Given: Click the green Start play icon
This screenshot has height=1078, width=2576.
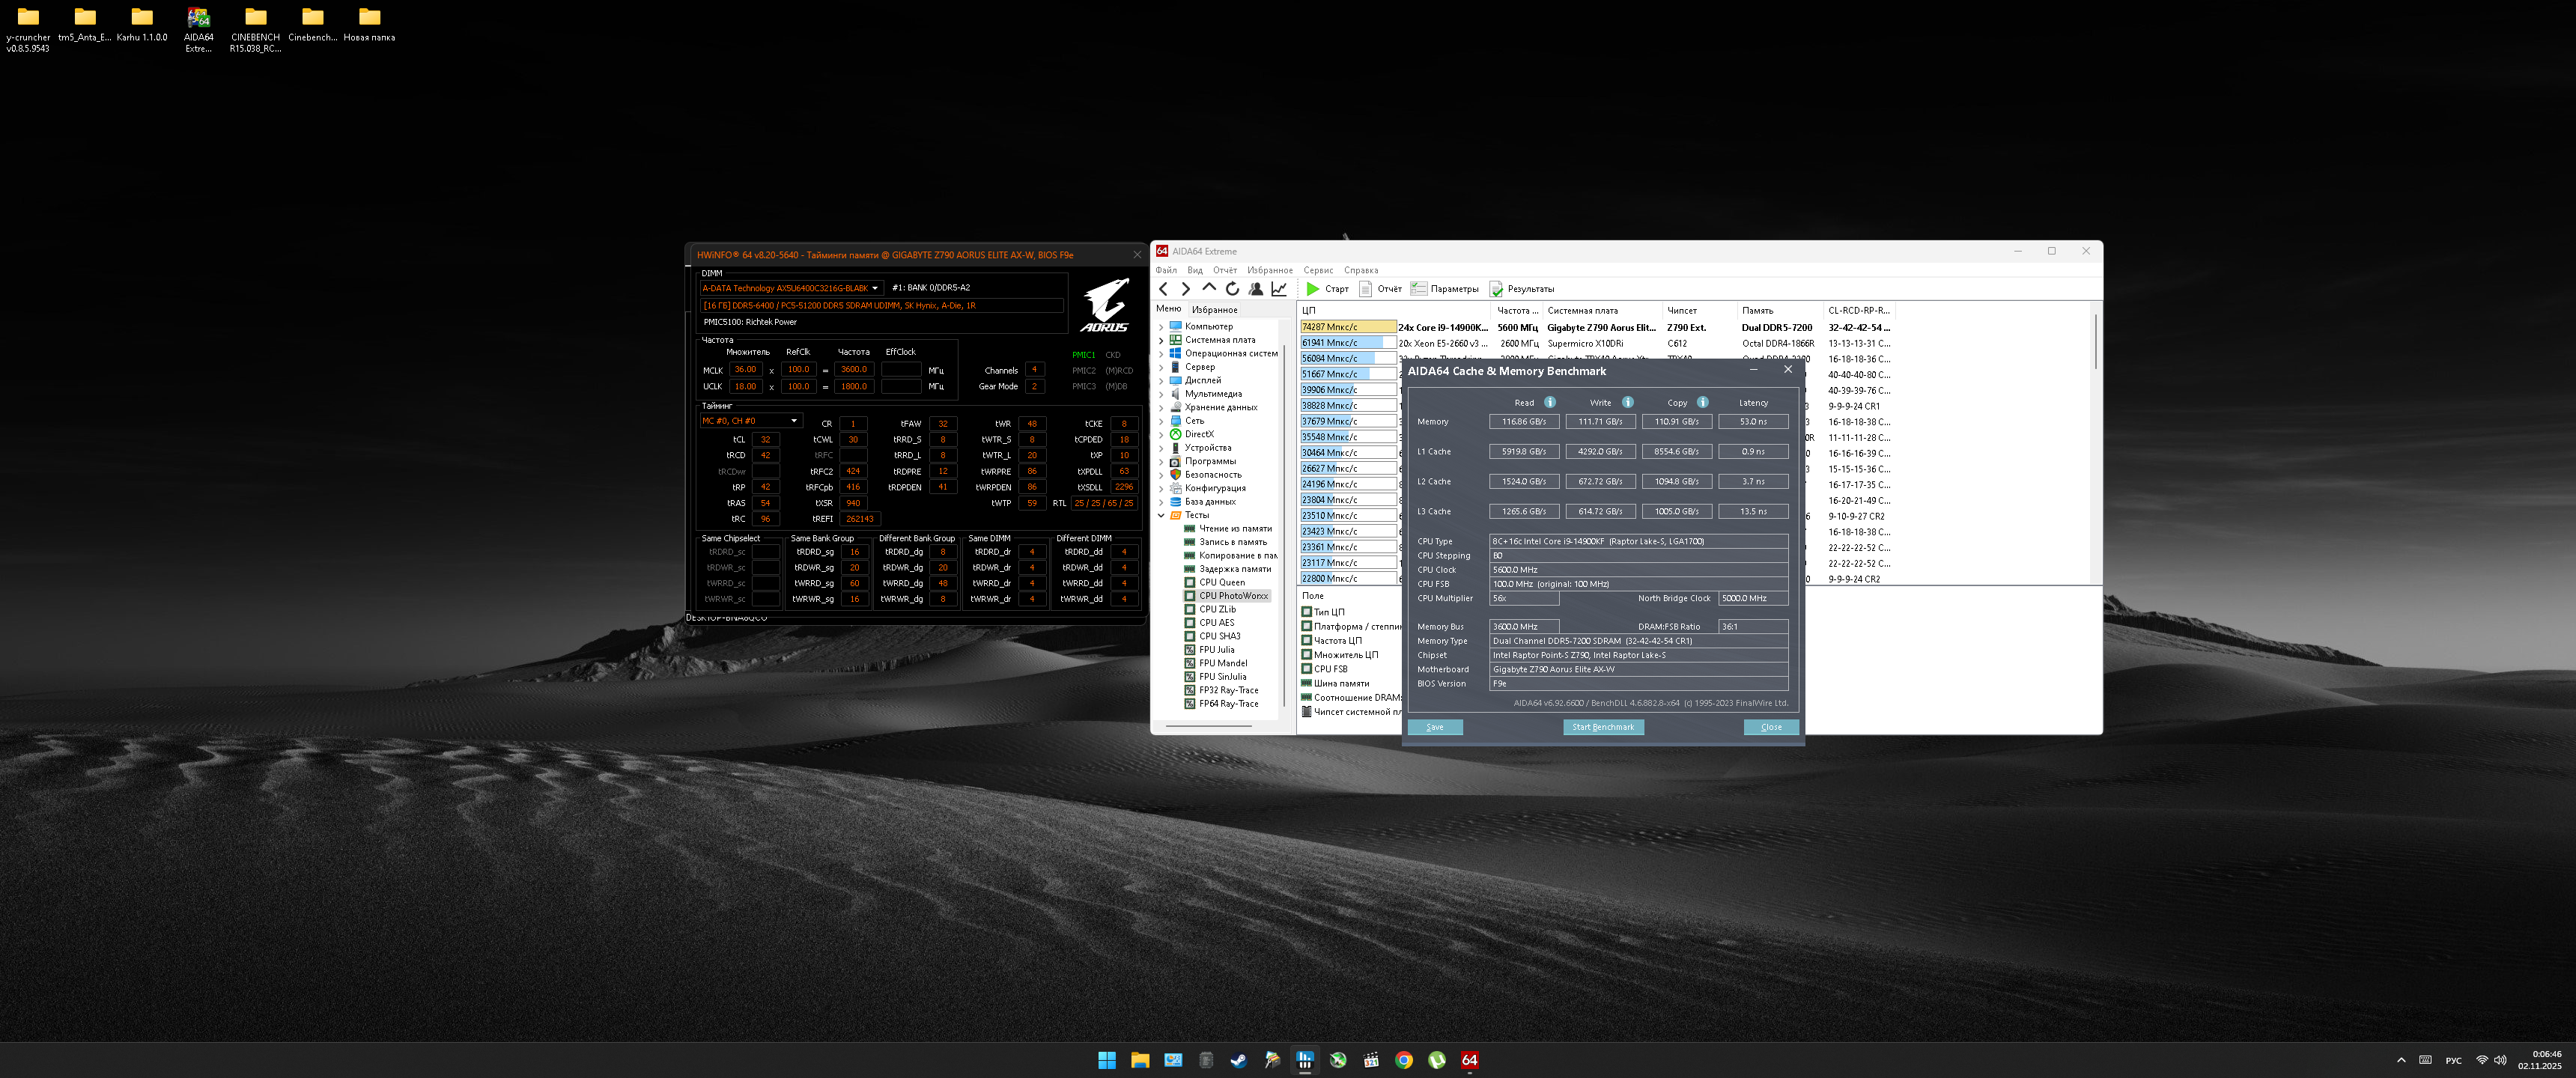Looking at the screenshot, I should point(1312,289).
